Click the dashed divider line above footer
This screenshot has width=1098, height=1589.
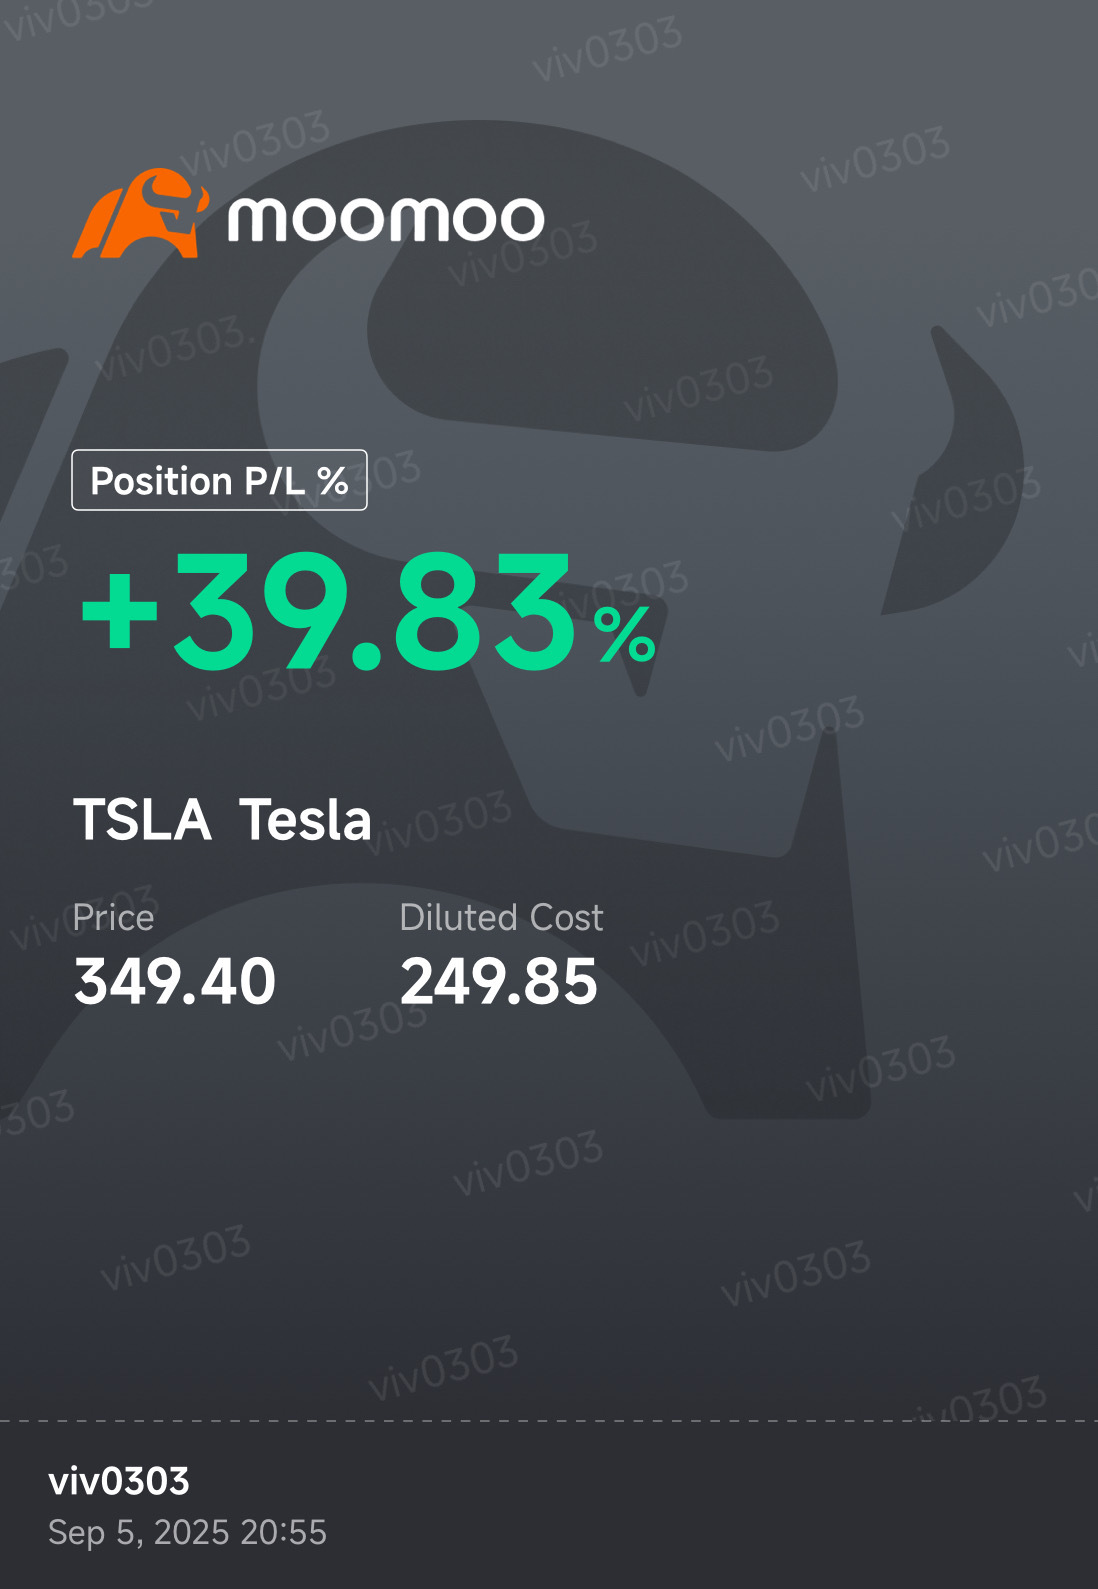(549, 1420)
